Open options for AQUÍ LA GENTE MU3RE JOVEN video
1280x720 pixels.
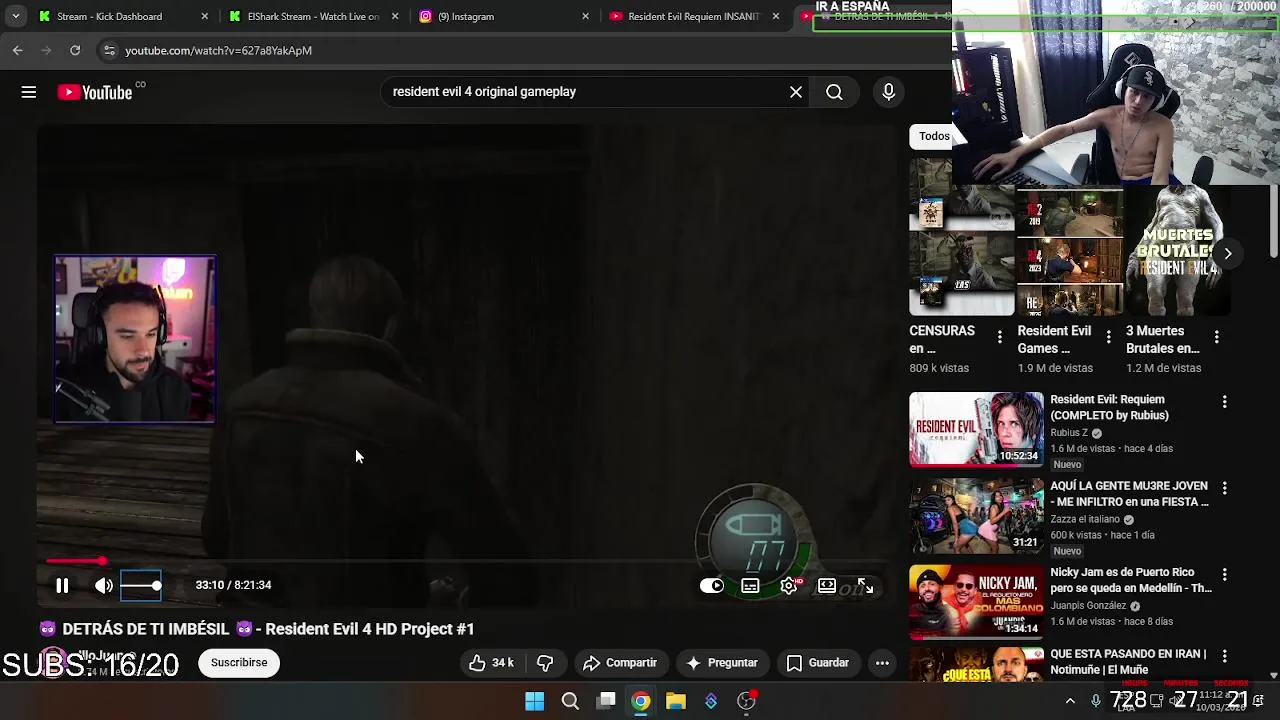coord(1225,488)
